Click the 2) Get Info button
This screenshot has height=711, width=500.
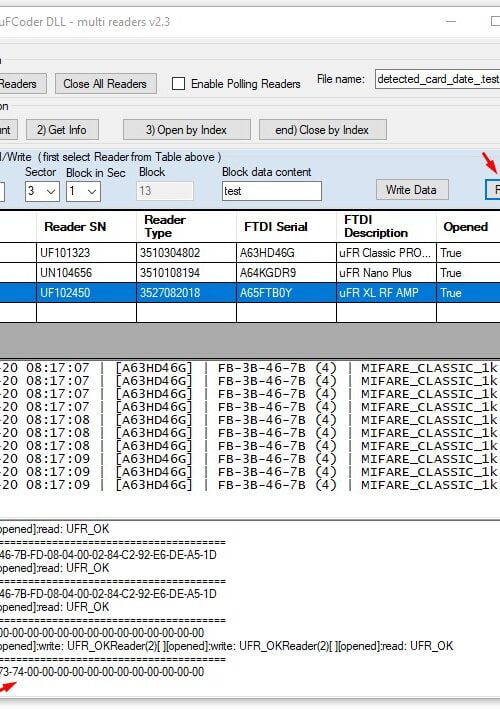[62, 130]
